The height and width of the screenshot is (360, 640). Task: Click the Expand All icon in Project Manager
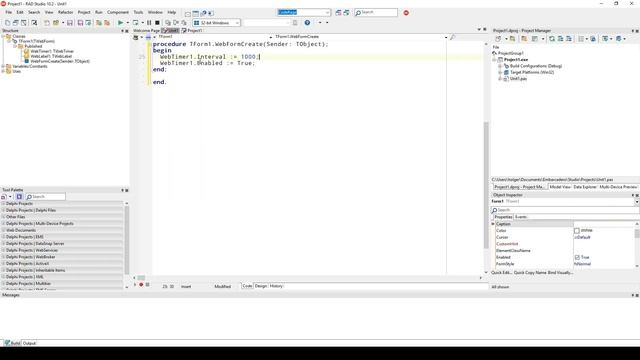(x=560, y=39)
